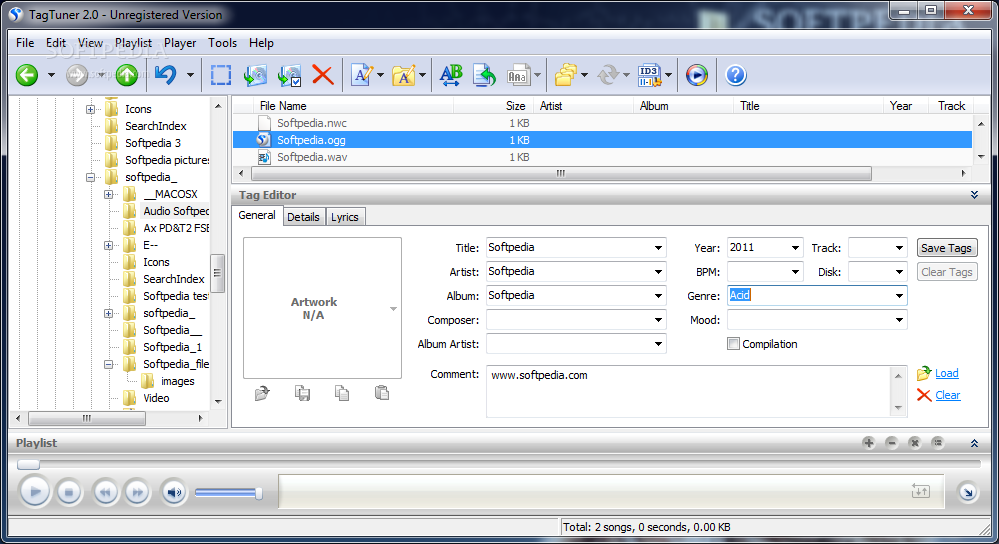Open the artwork options dropdown arrow
This screenshot has width=999, height=544.
[x=393, y=309]
